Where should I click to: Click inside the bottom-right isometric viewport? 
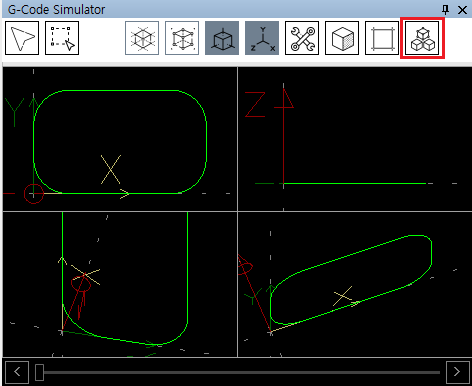(355, 284)
